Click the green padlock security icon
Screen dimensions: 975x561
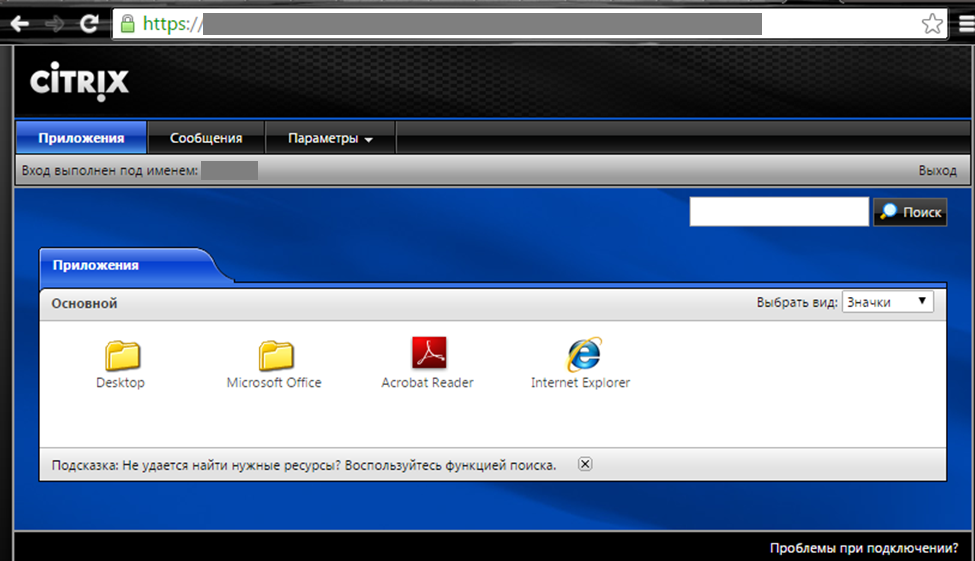pos(127,24)
